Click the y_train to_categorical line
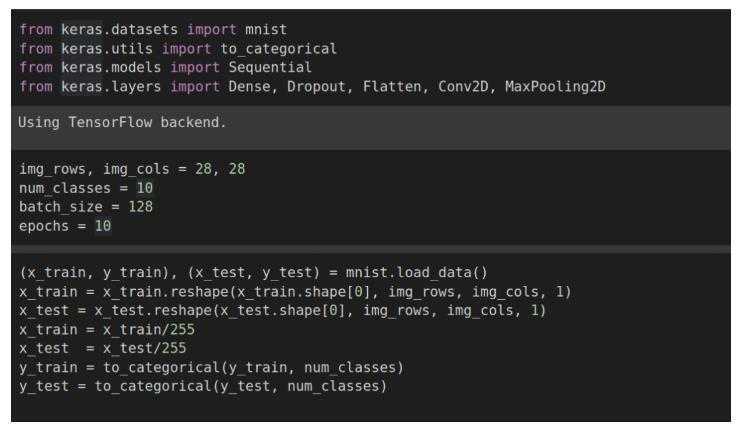 point(211,368)
